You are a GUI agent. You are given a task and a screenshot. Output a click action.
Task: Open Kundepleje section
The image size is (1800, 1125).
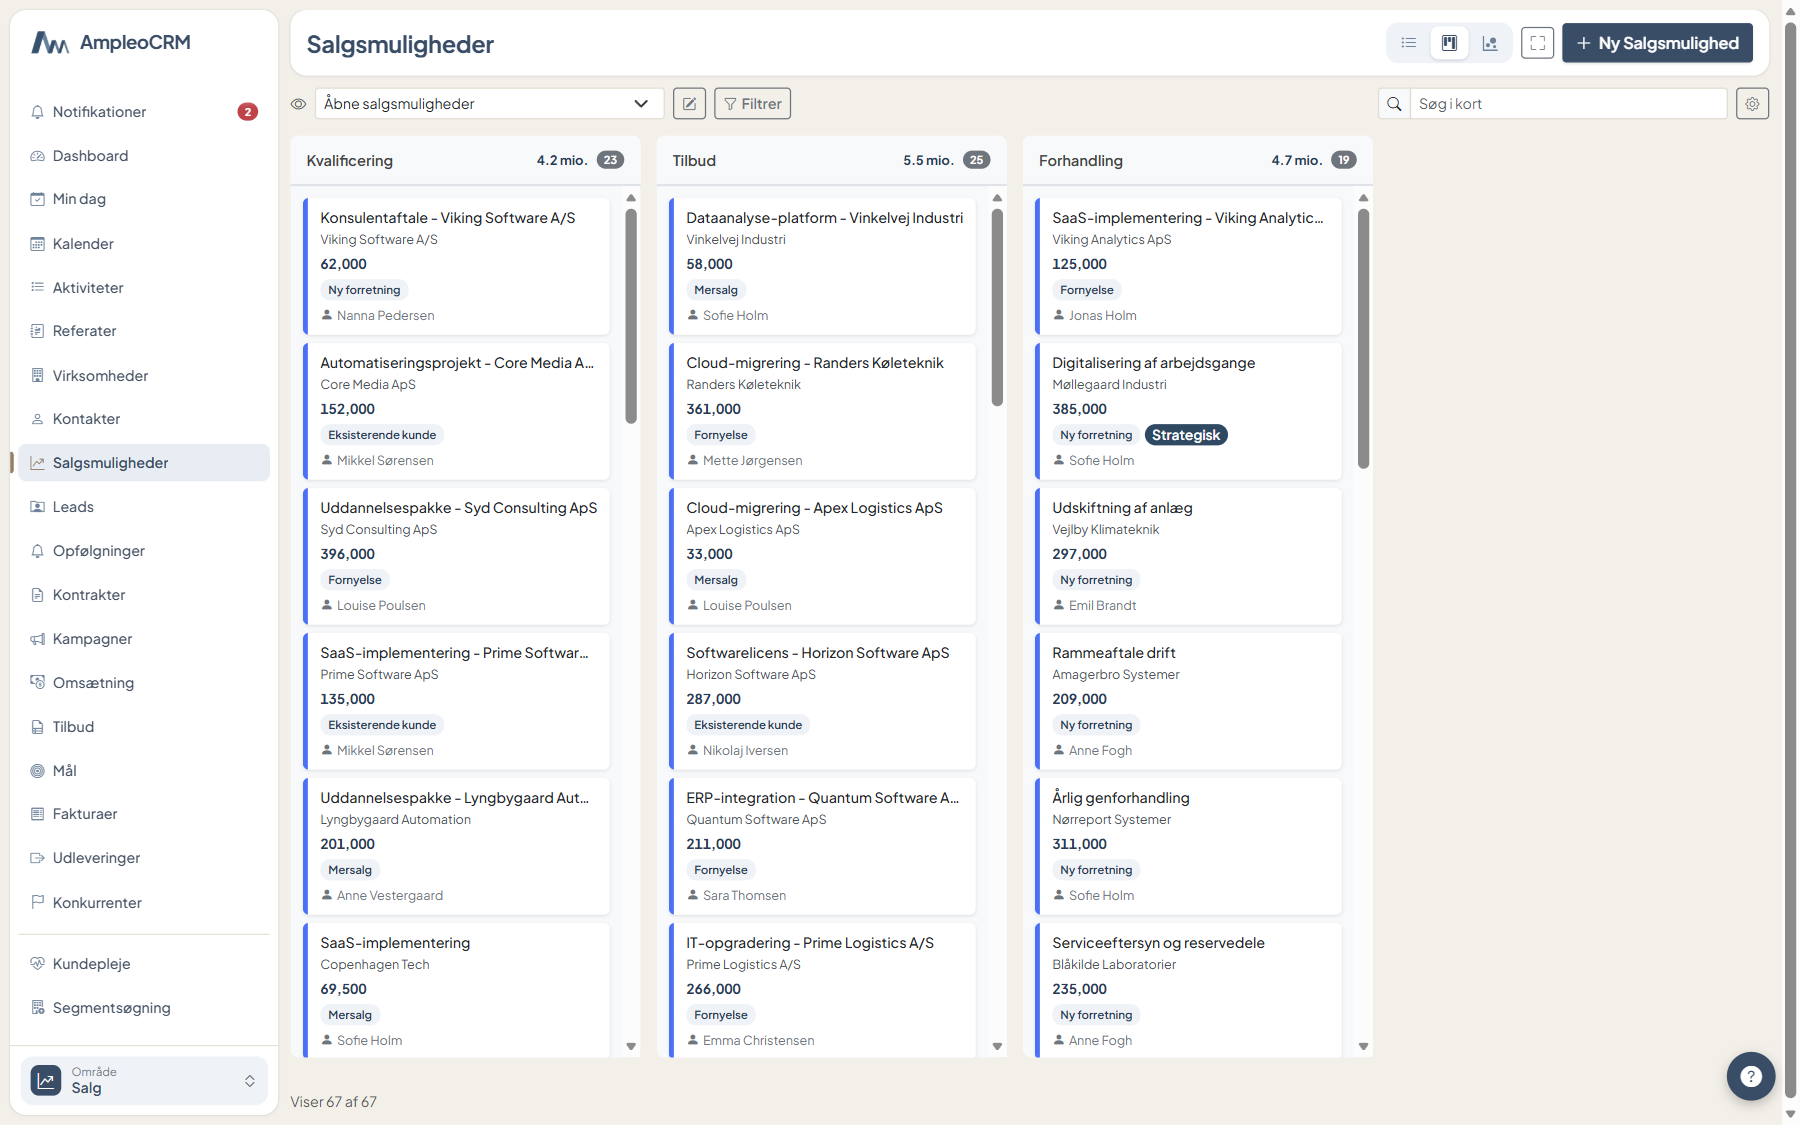(x=144, y=964)
